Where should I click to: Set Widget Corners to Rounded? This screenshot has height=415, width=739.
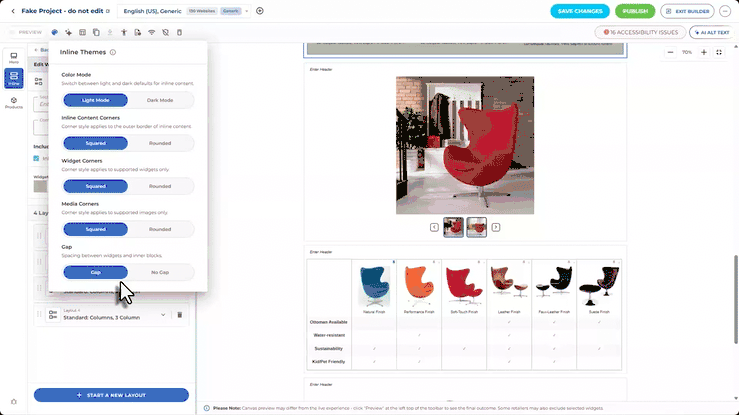(160, 186)
